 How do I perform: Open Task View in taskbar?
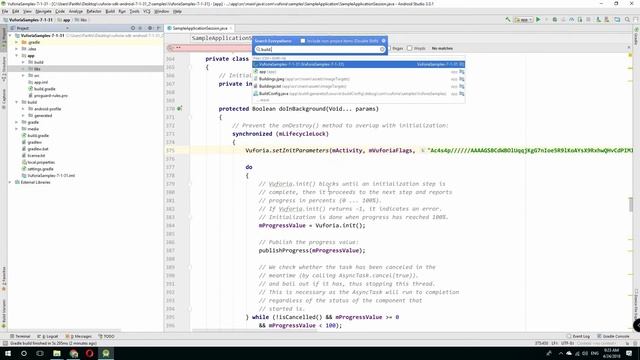[x=40, y=353]
